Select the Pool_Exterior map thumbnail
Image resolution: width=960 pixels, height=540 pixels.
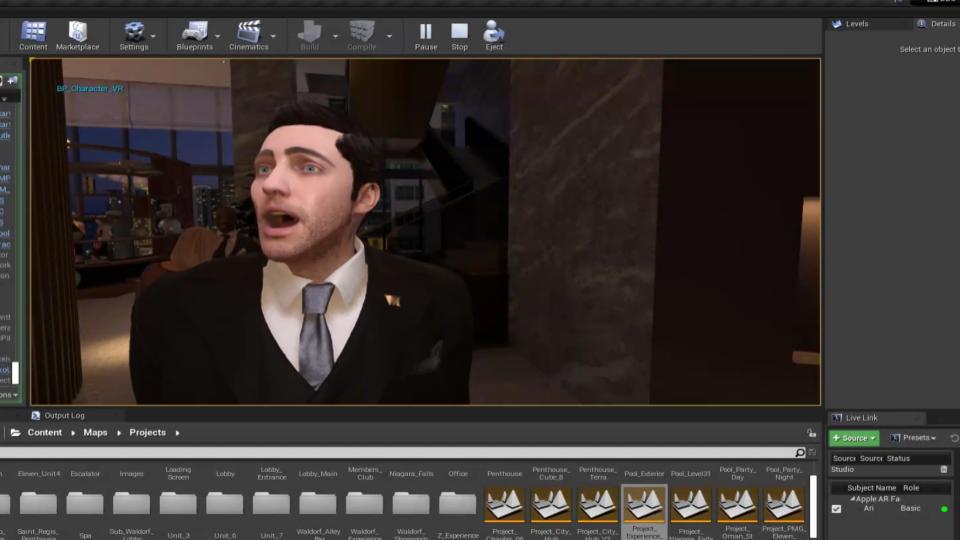click(644, 504)
